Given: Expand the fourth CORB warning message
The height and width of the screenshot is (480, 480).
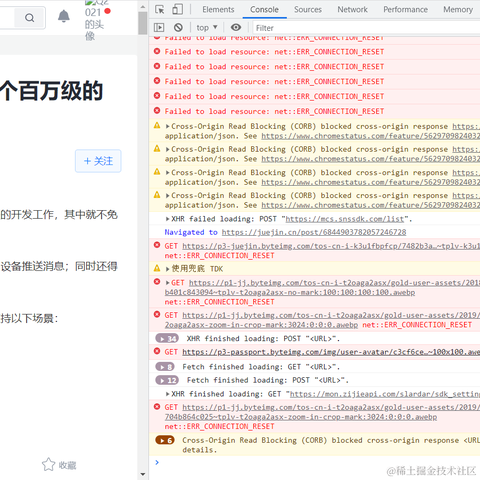Looking at the screenshot, I should [x=168, y=196].
